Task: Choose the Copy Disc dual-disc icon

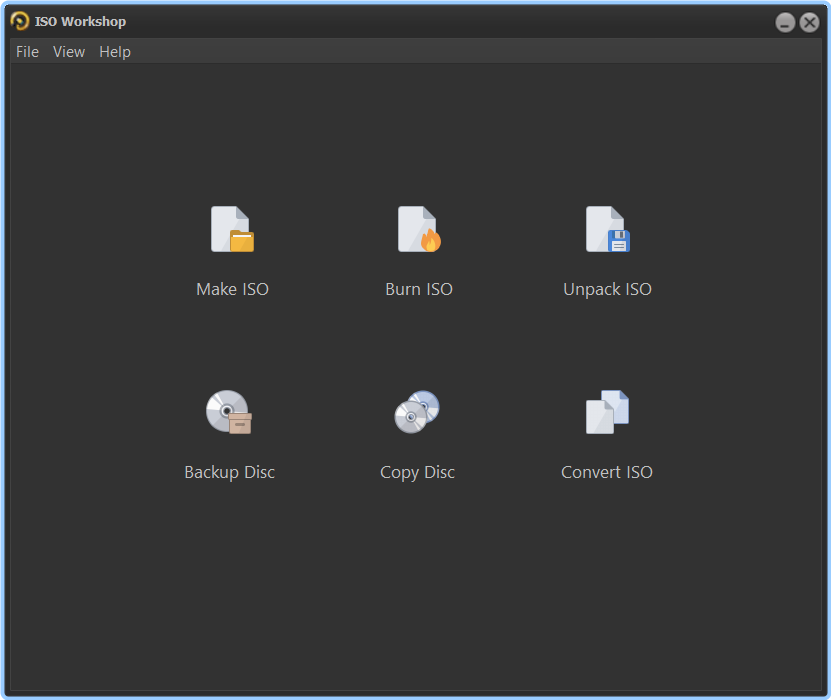Action: [x=417, y=412]
